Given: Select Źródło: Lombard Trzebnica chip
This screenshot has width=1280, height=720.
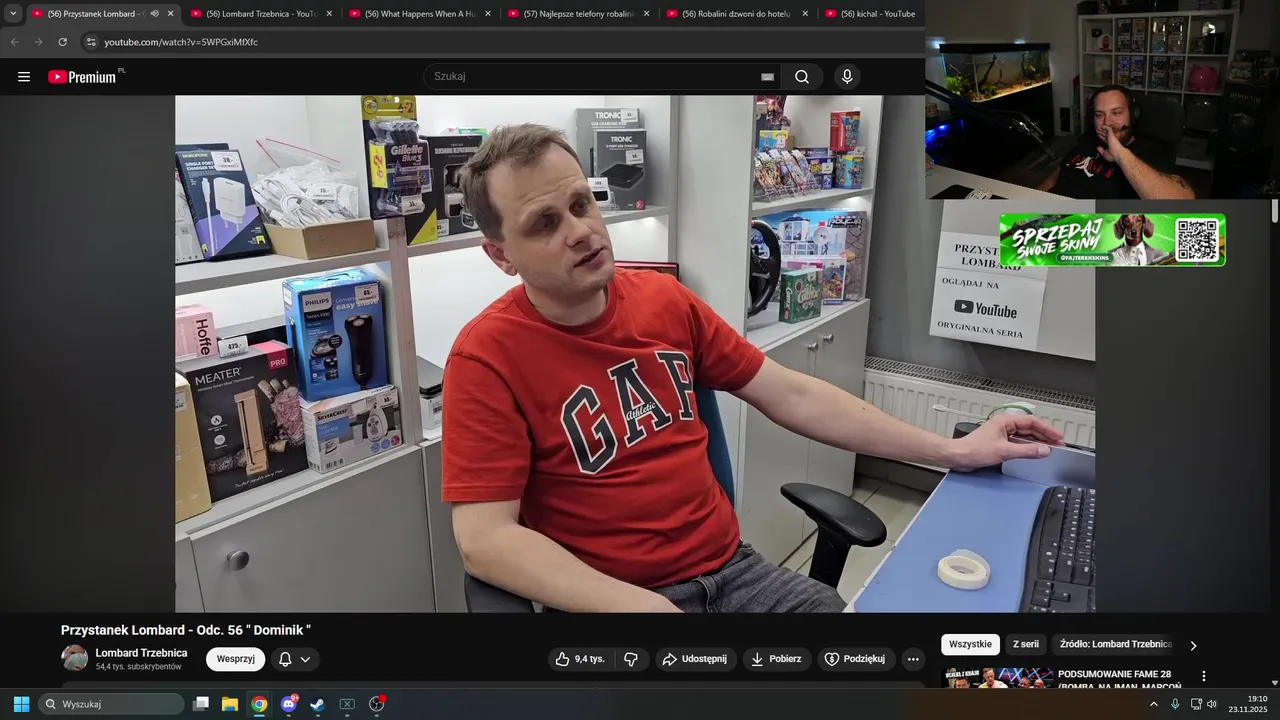Looking at the screenshot, I should [x=1115, y=644].
